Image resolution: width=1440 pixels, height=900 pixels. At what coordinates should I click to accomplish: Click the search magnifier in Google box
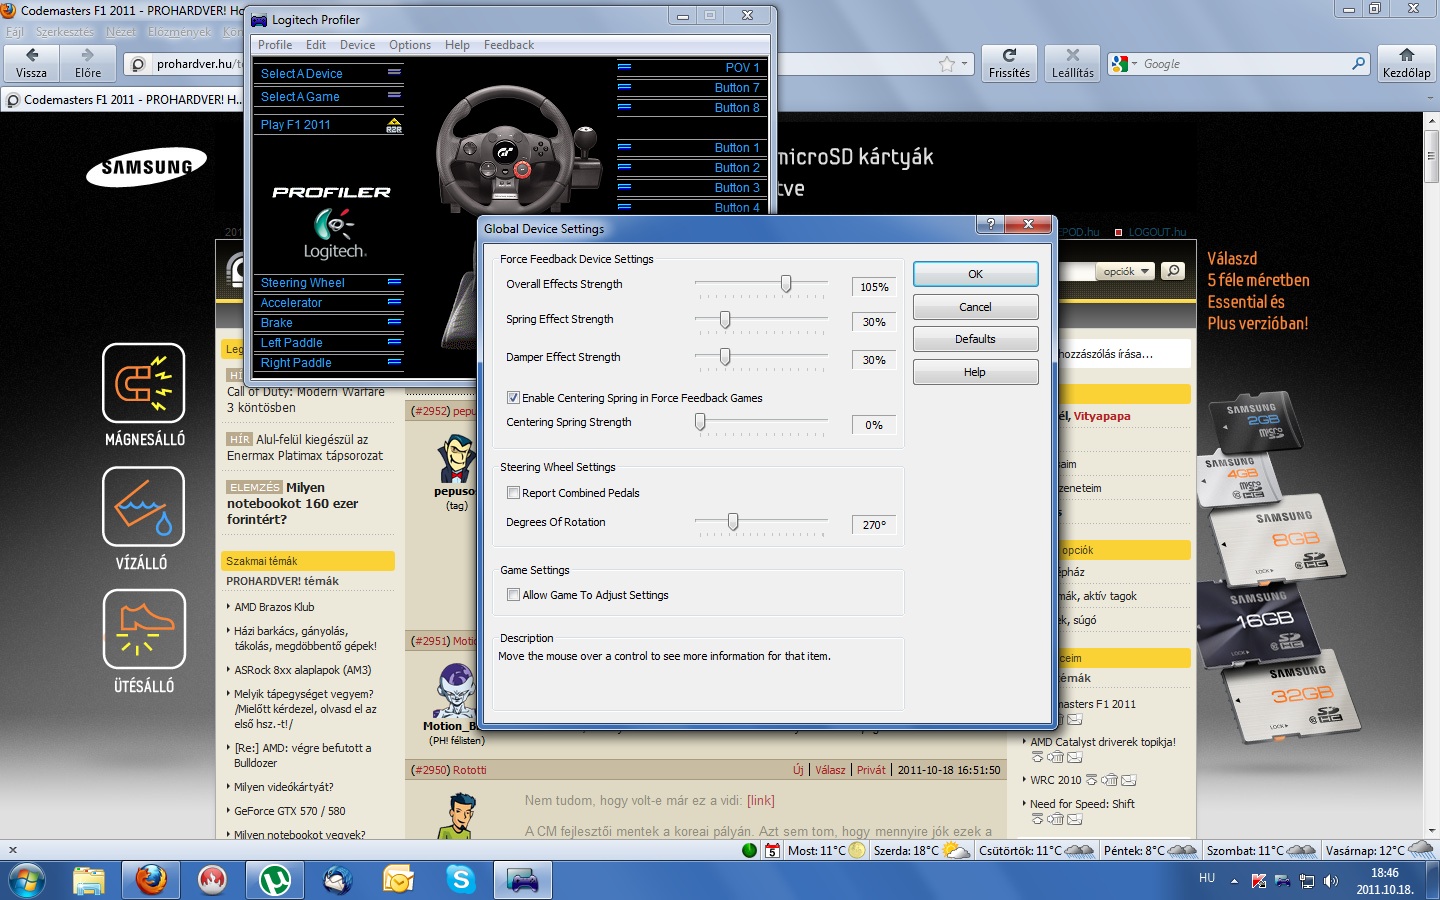point(1358,64)
